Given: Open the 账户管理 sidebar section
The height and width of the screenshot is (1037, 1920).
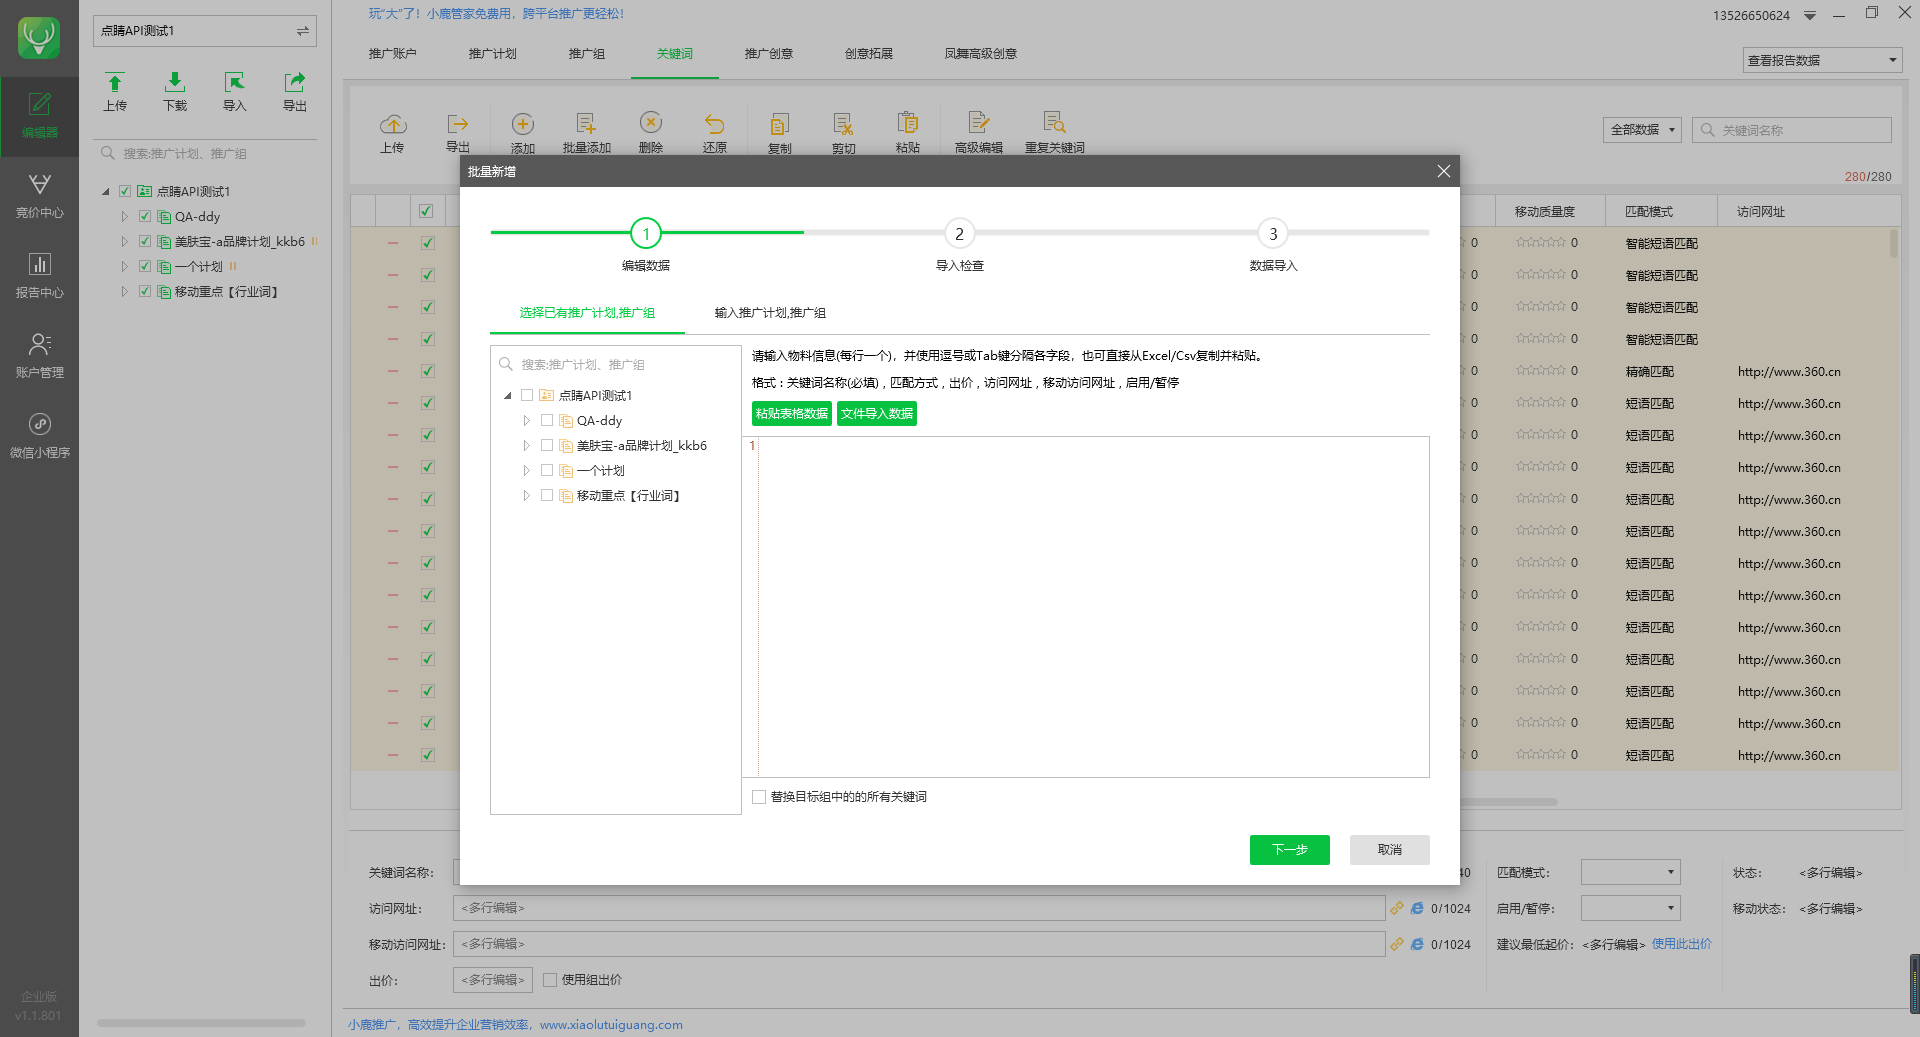Looking at the screenshot, I should (x=39, y=356).
